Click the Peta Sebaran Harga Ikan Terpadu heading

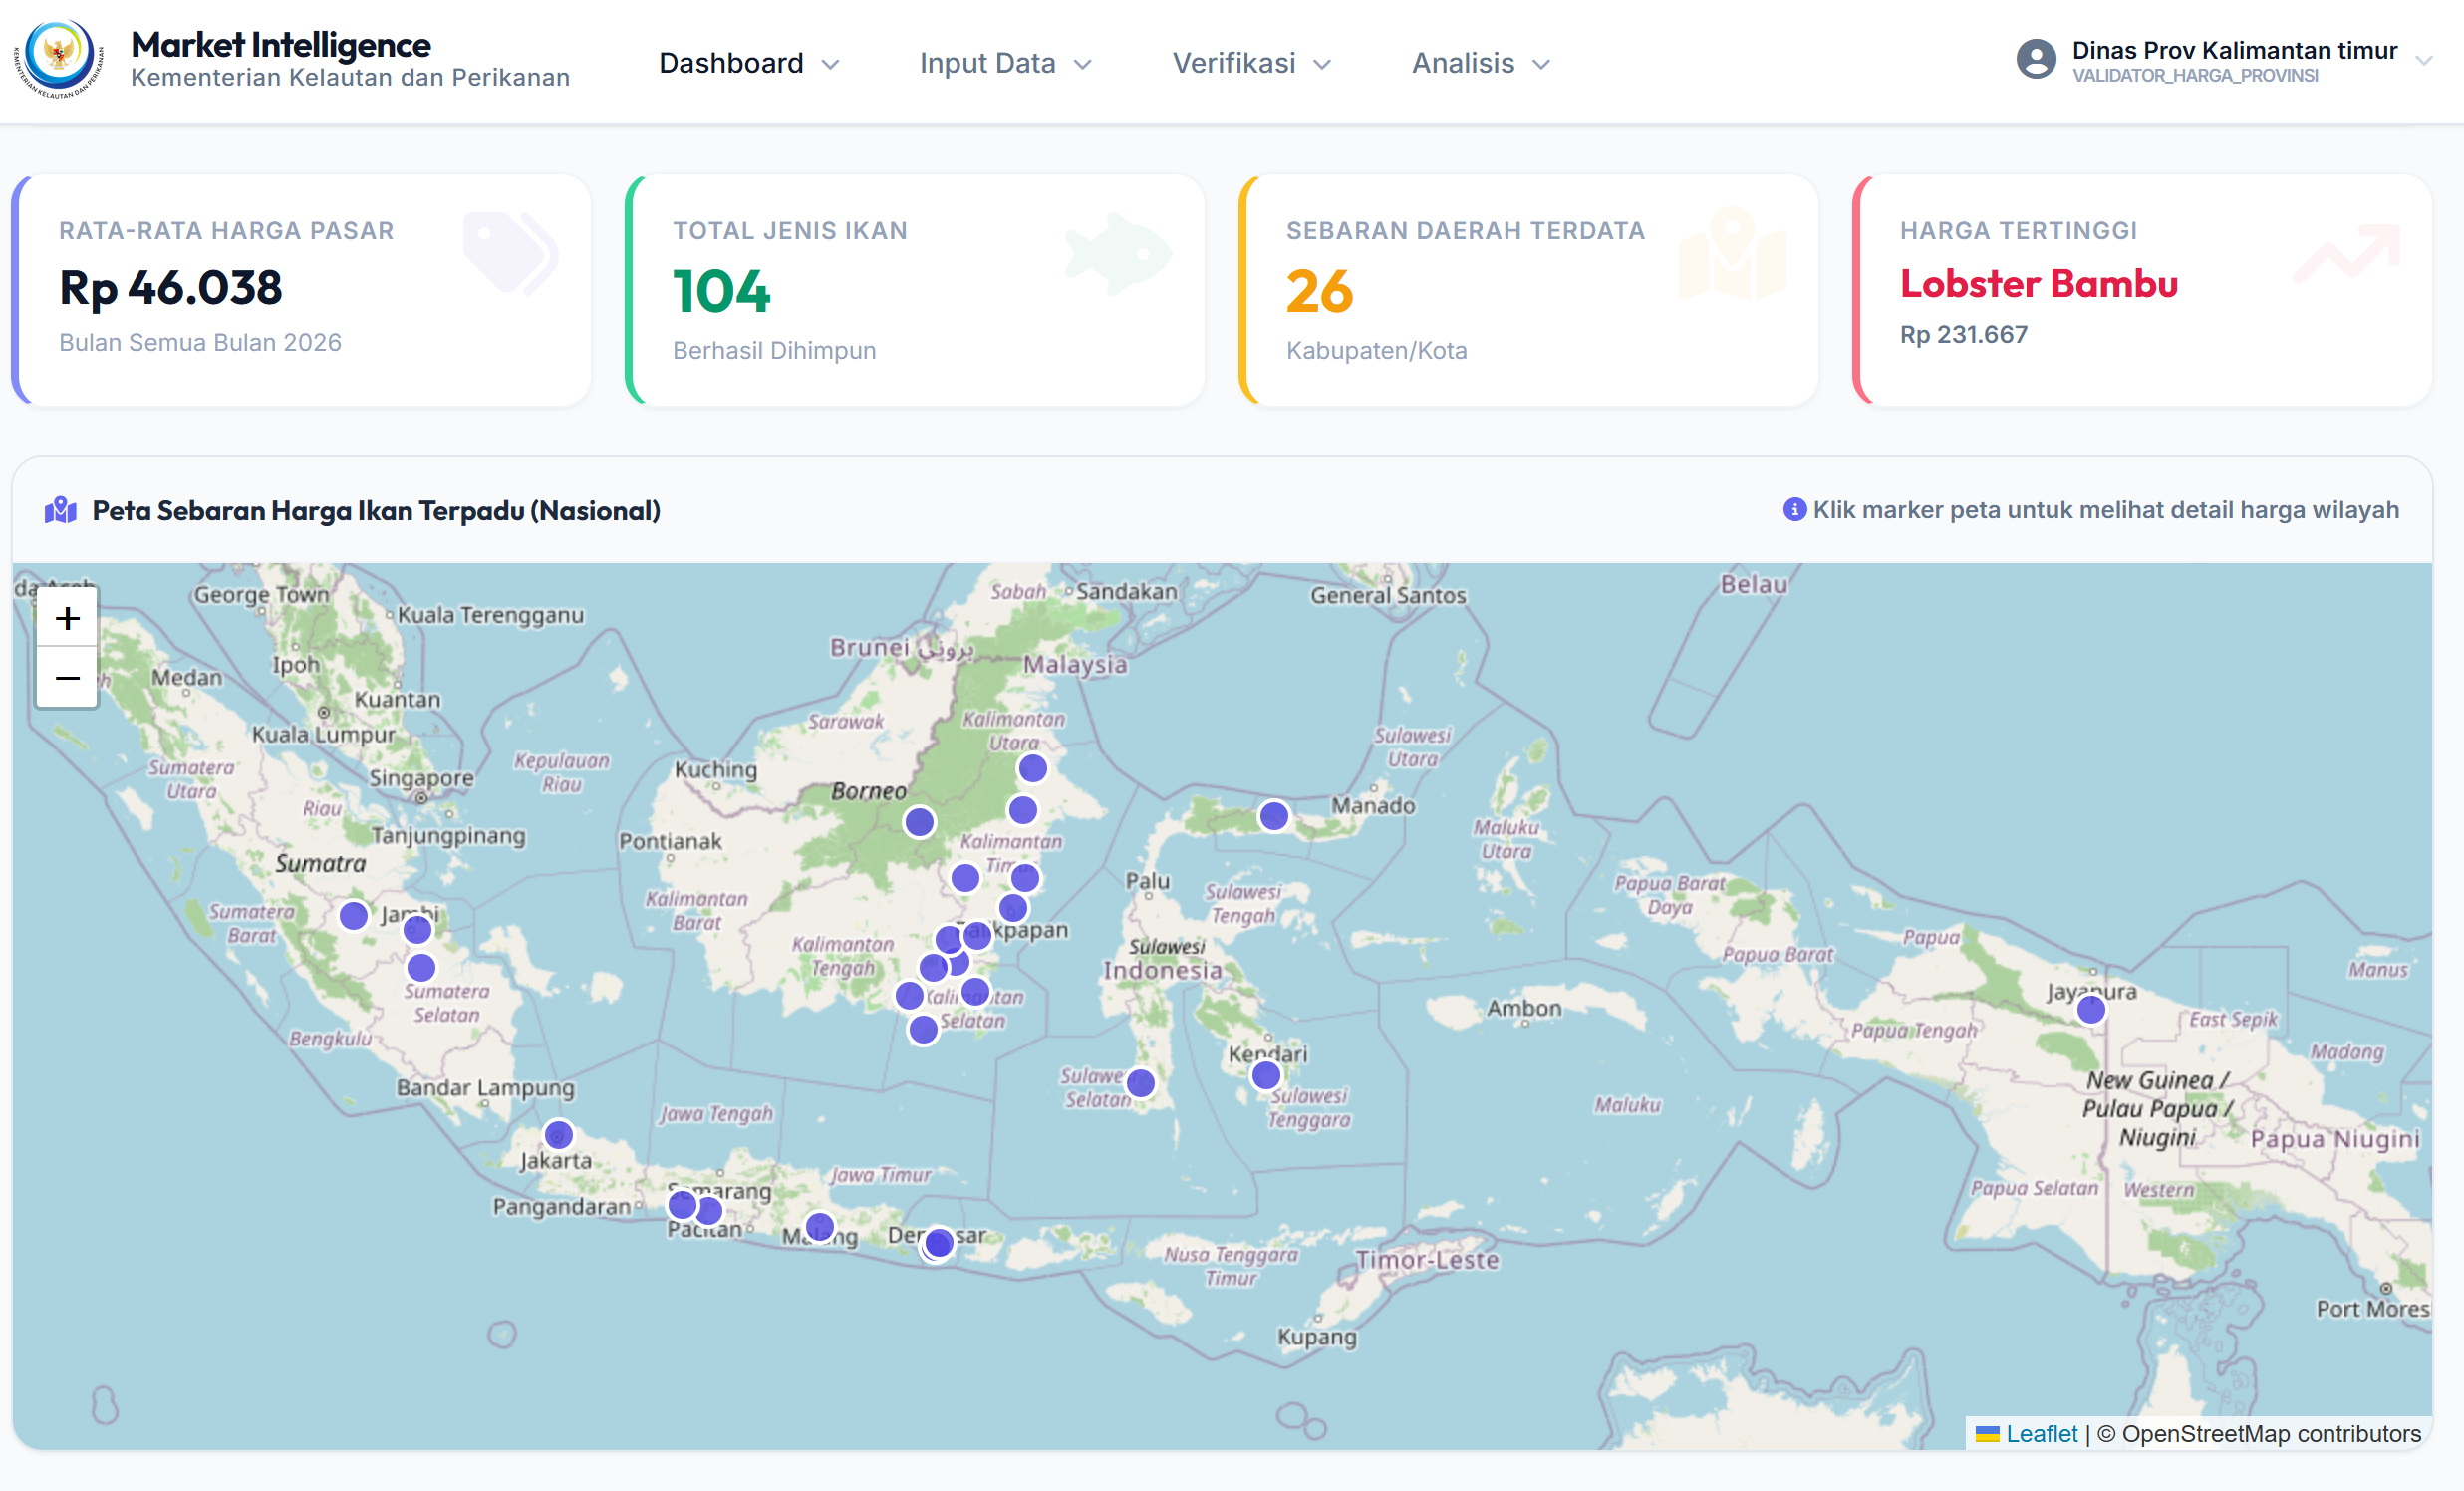(376, 510)
